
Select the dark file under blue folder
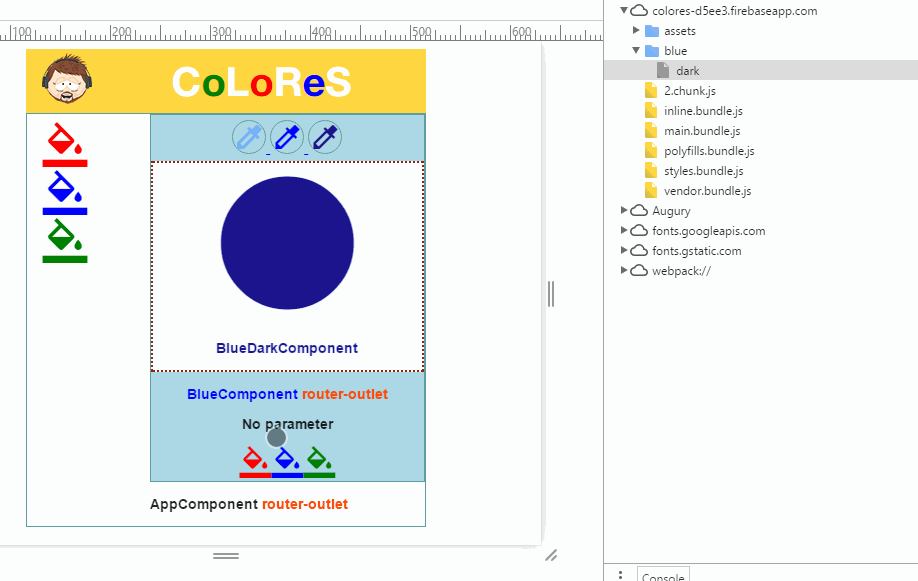point(687,71)
